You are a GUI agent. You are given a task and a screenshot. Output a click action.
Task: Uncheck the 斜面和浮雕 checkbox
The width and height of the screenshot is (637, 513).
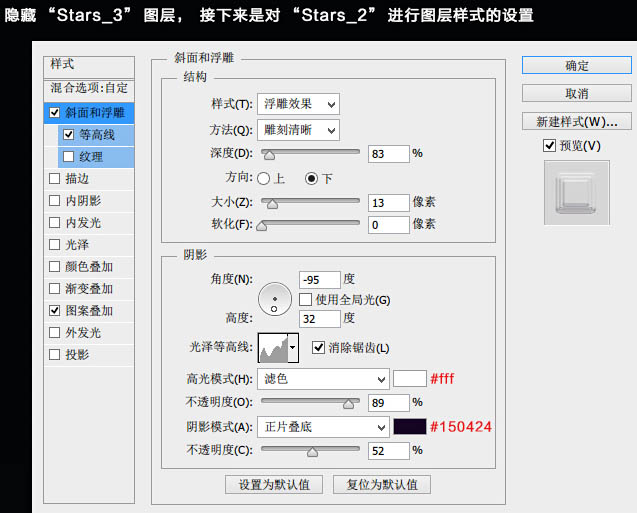click(x=54, y=113)
